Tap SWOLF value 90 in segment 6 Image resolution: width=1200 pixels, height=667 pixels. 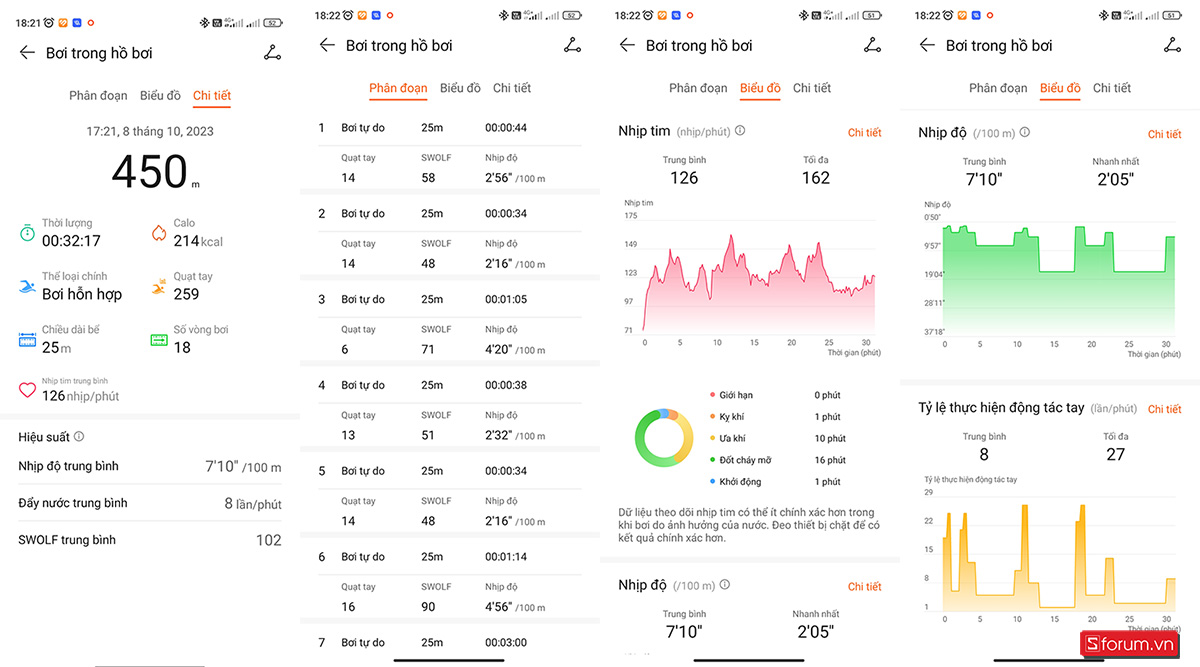[428, 607]
